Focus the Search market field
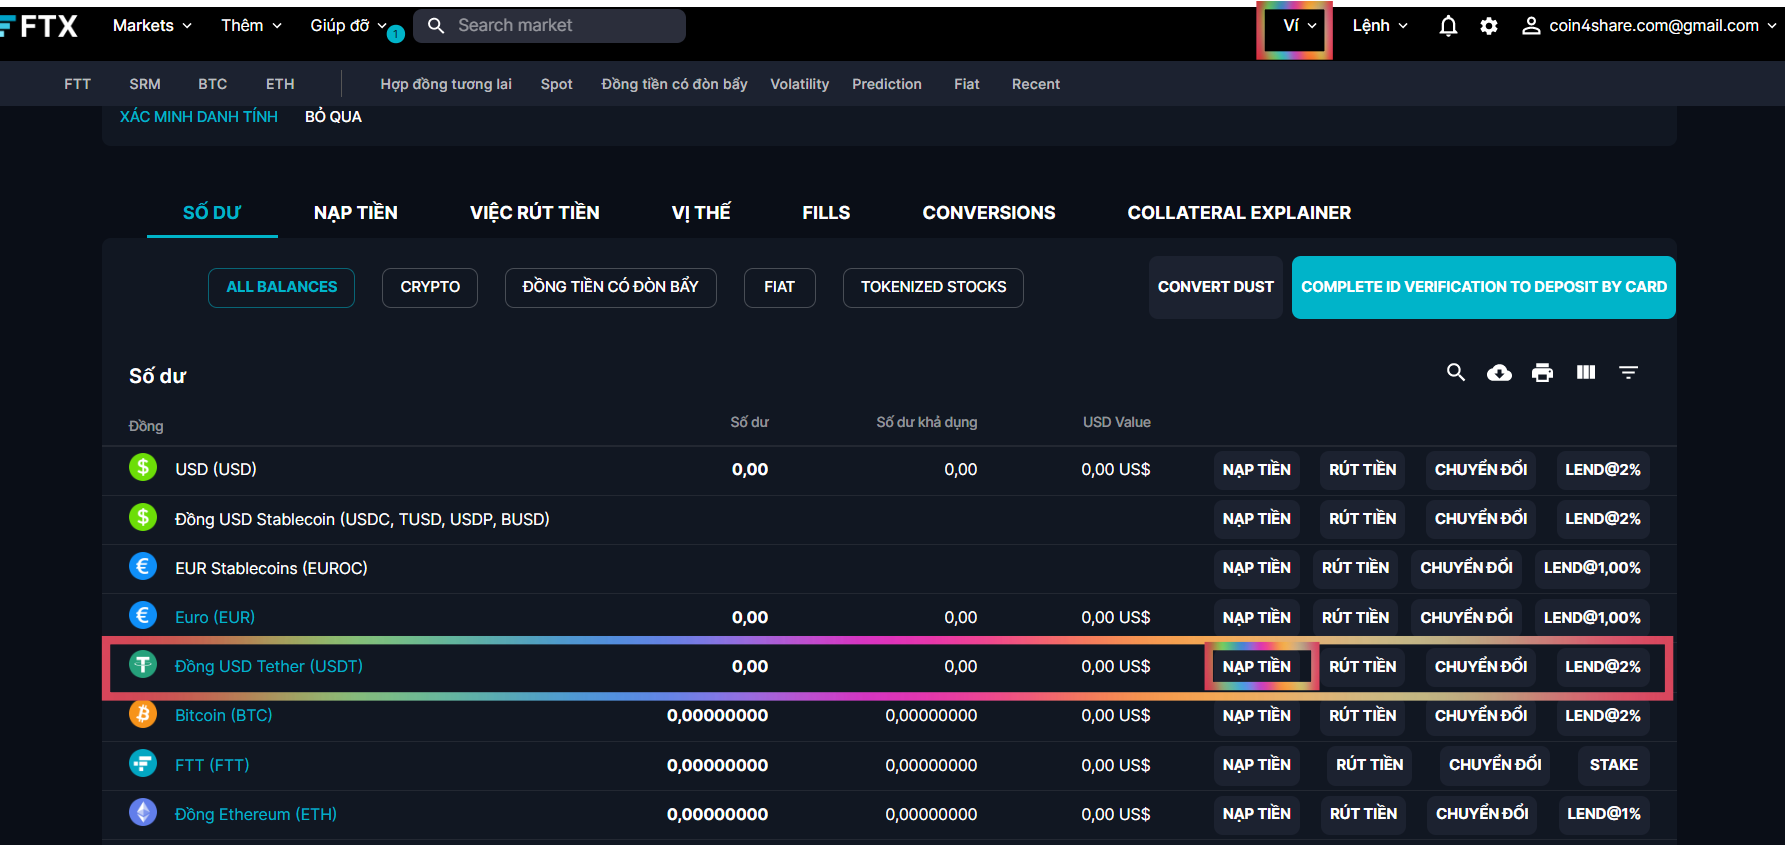Viewport: 1785px width, 845px height. (x=549, y=26)
